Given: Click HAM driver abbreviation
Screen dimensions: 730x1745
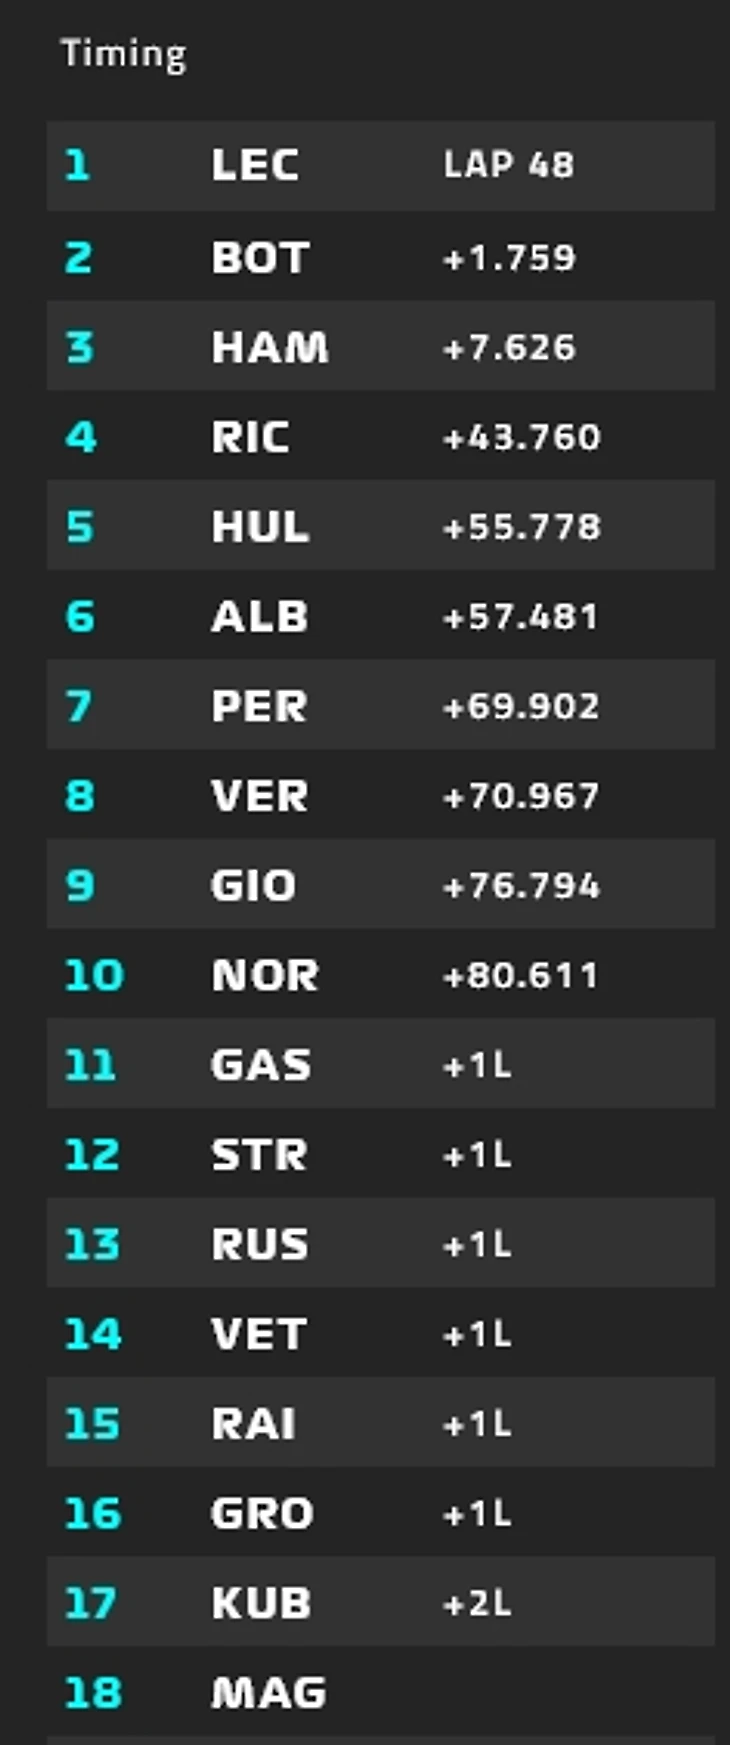Looking at the screenshot, I should coord(269,348).
